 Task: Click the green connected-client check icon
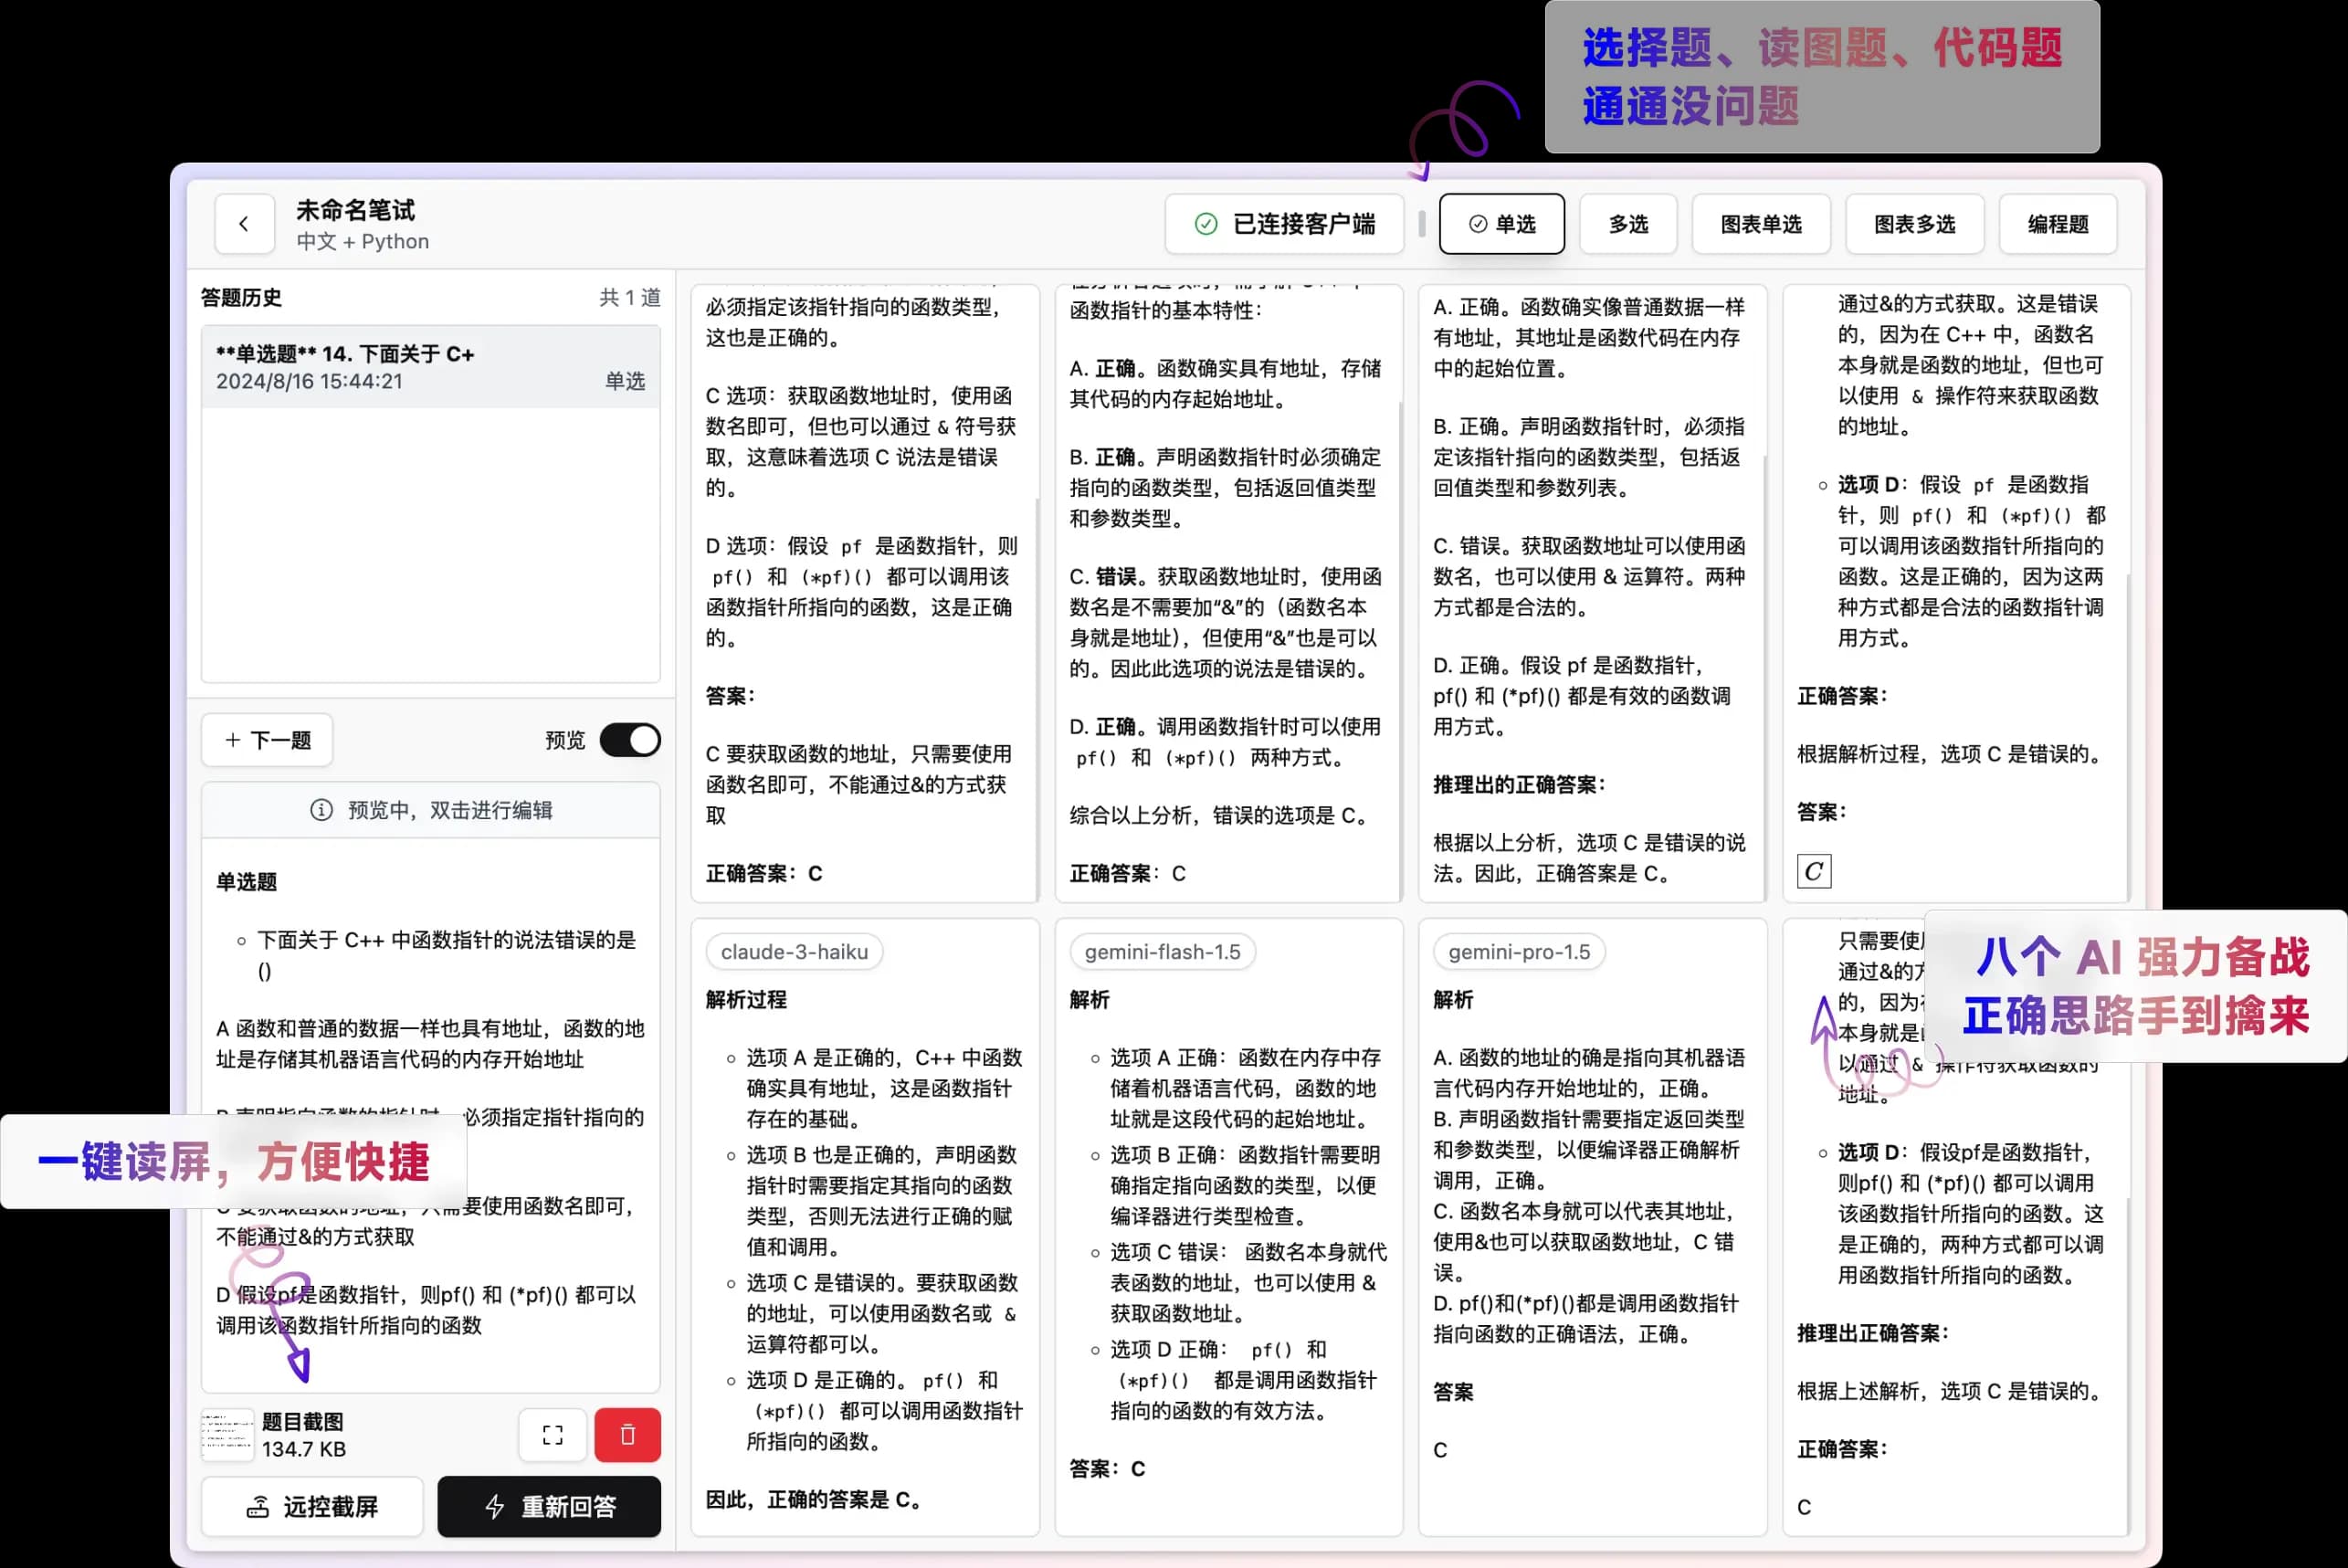(x=1206, y=224)
